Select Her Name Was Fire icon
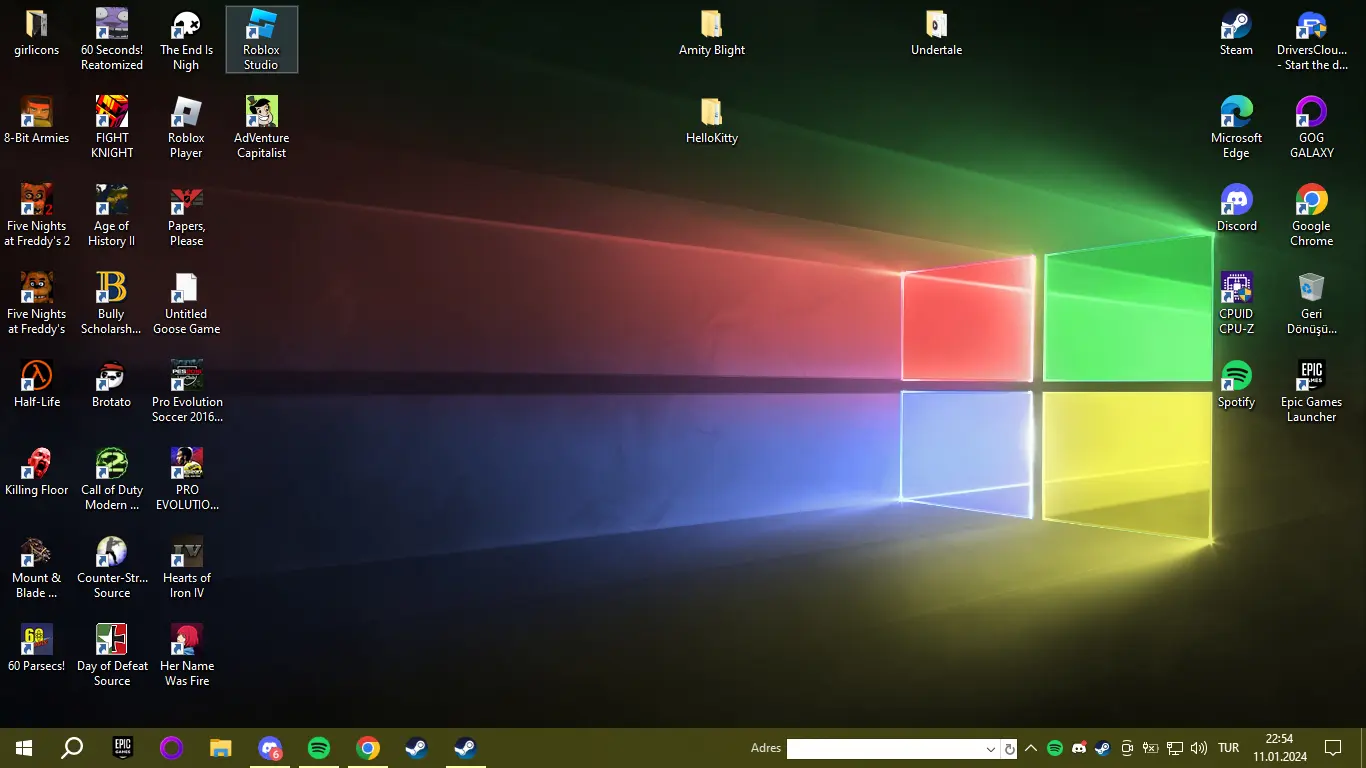This screenshot has width=1366, height=768. tap(187, 655)
